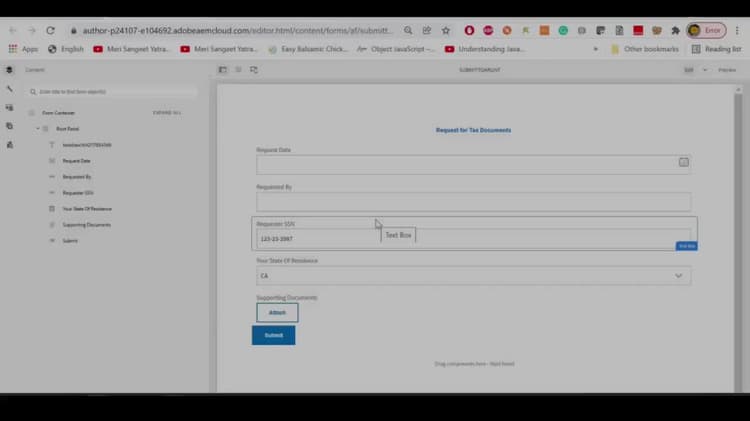Image resolution: width=750 pixels, height=421 pixels.
Task: Click the Drag components here drop zone
Action: click(474, 364)
